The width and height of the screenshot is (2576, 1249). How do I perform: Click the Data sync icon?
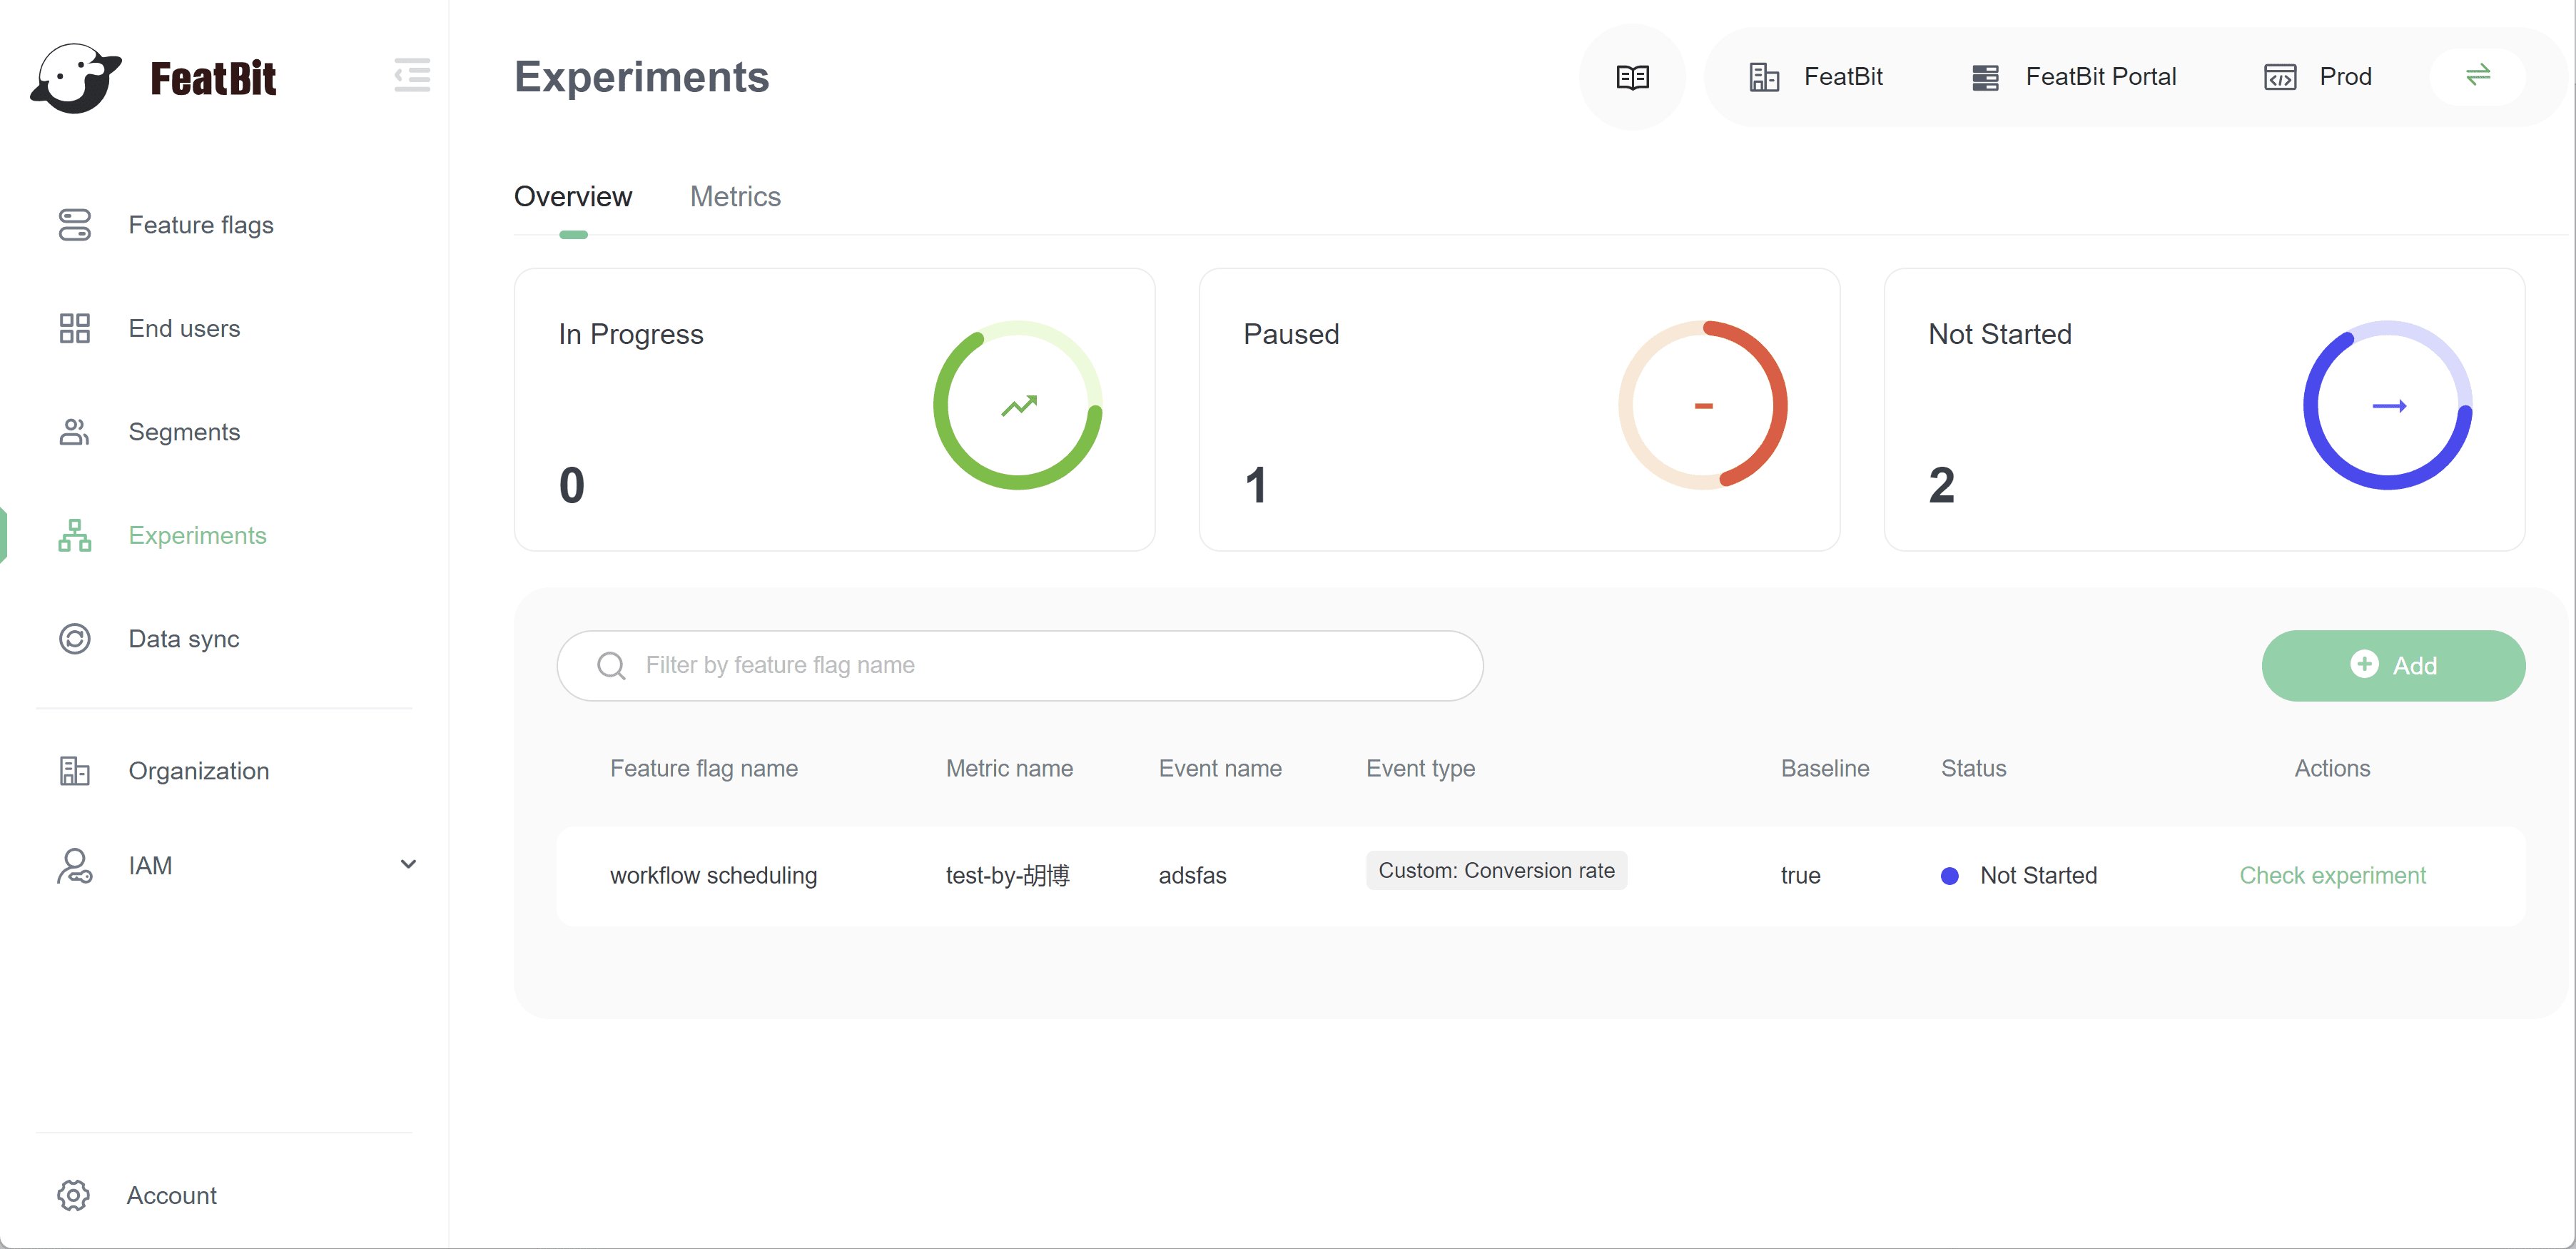[75, 638]
